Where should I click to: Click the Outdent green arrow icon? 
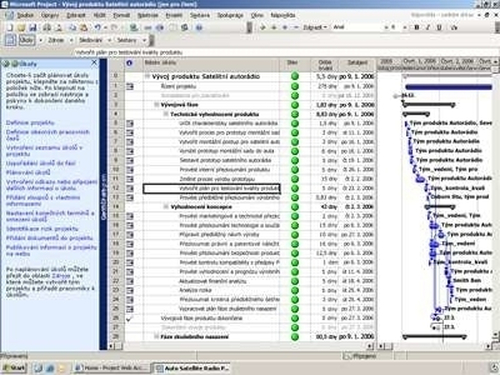click(263, 27)
